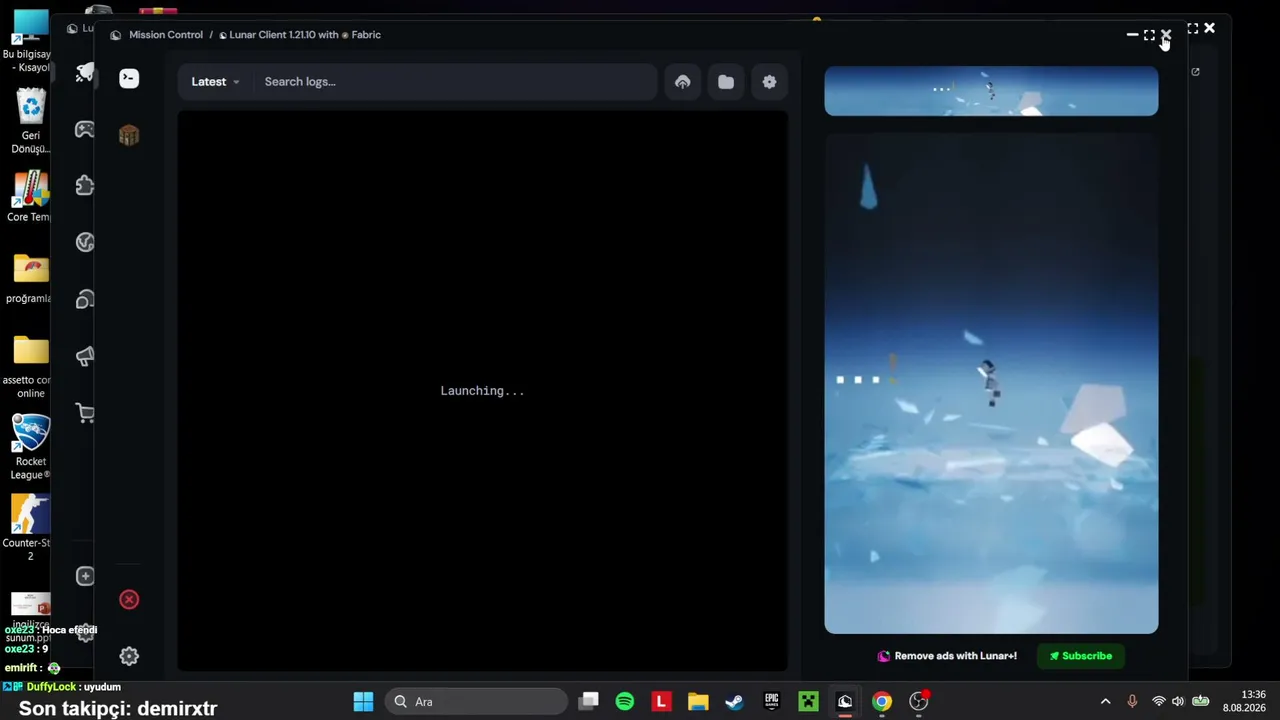Open the tall vertical ad banner
Screen dimensions: 1280x720
(991, 384)
